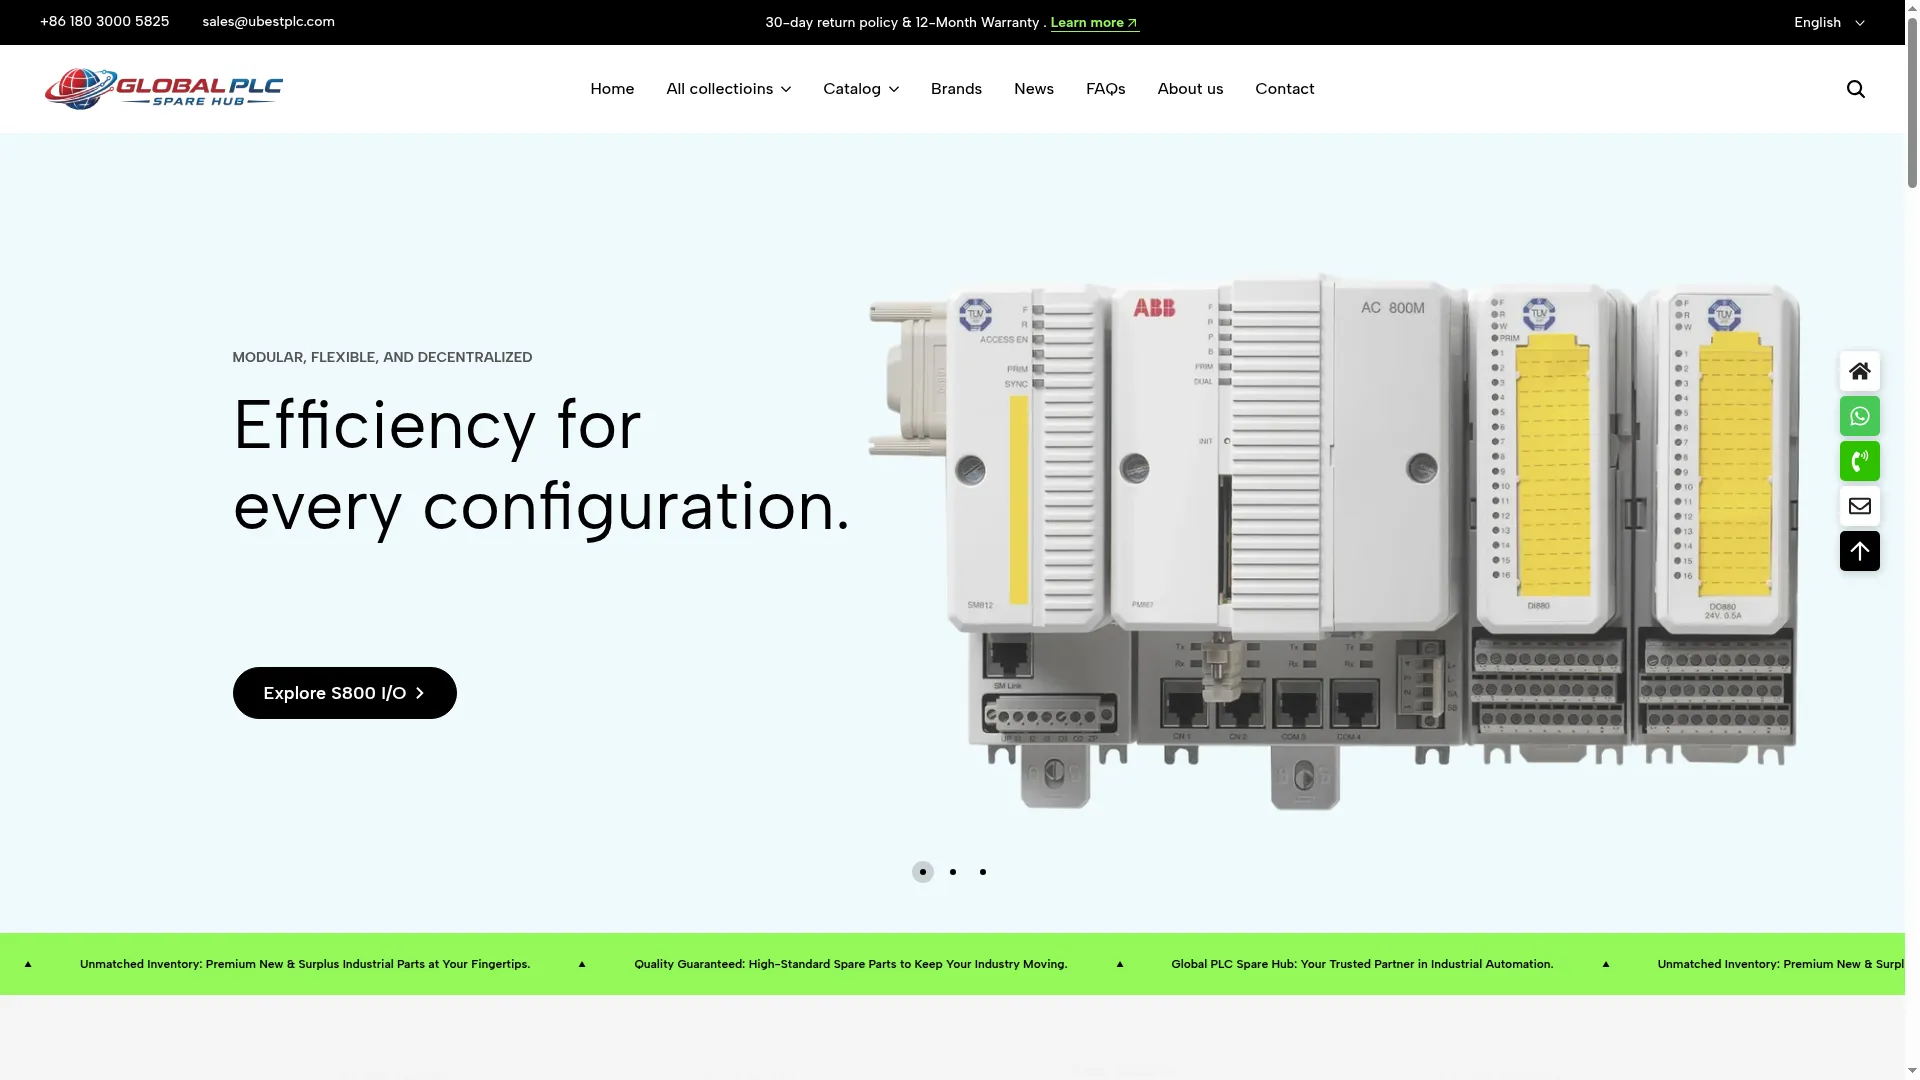The width and height of the screenshot is (1920, 1080).
Task: Go to the Home menu item
Action: (612, 89)
